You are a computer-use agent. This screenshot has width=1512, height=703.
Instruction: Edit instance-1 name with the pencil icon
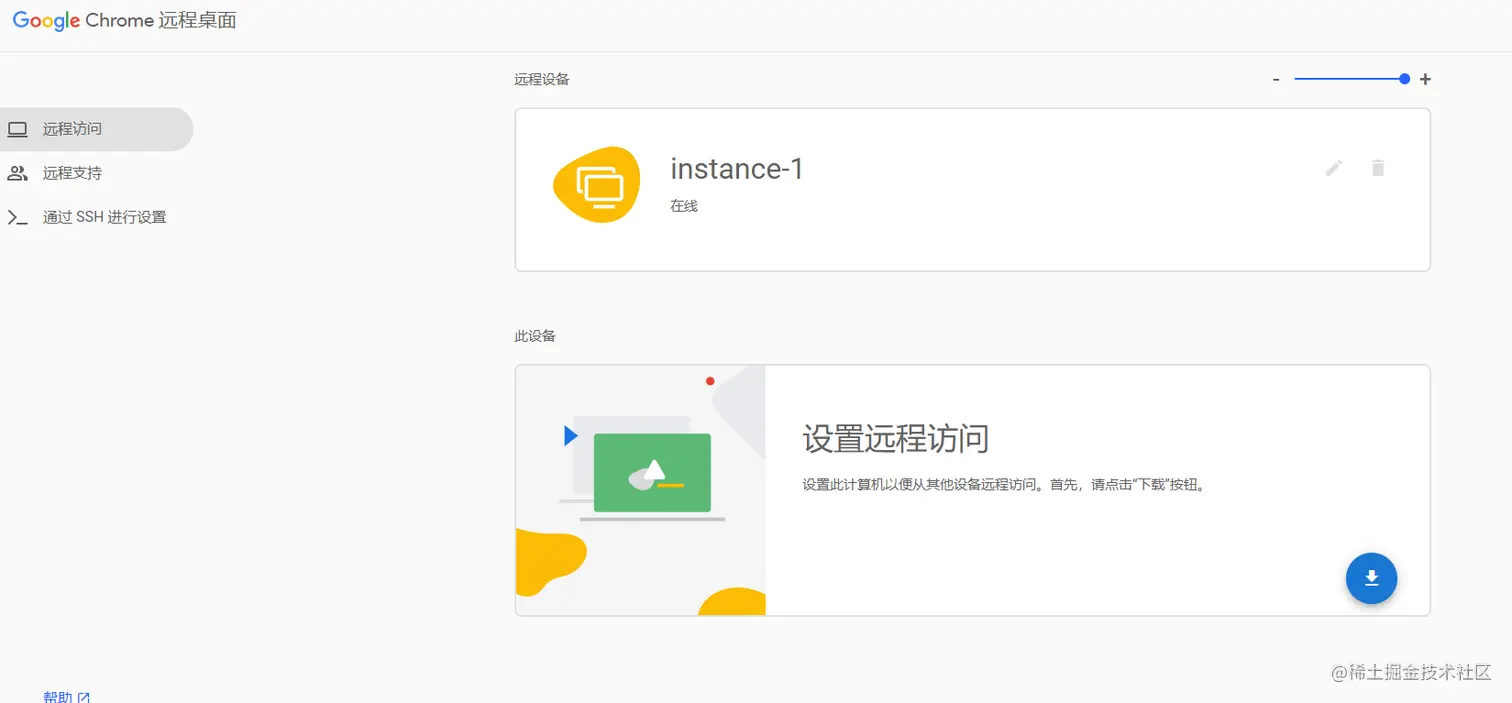1334,168
